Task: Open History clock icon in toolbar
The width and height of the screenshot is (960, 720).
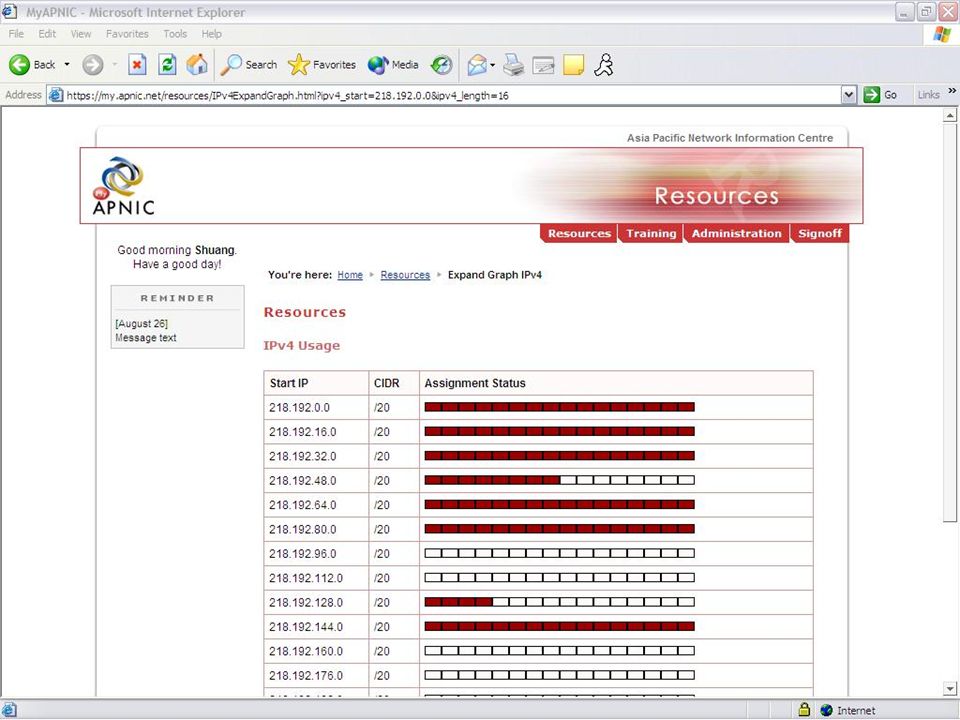Action: 441,64
